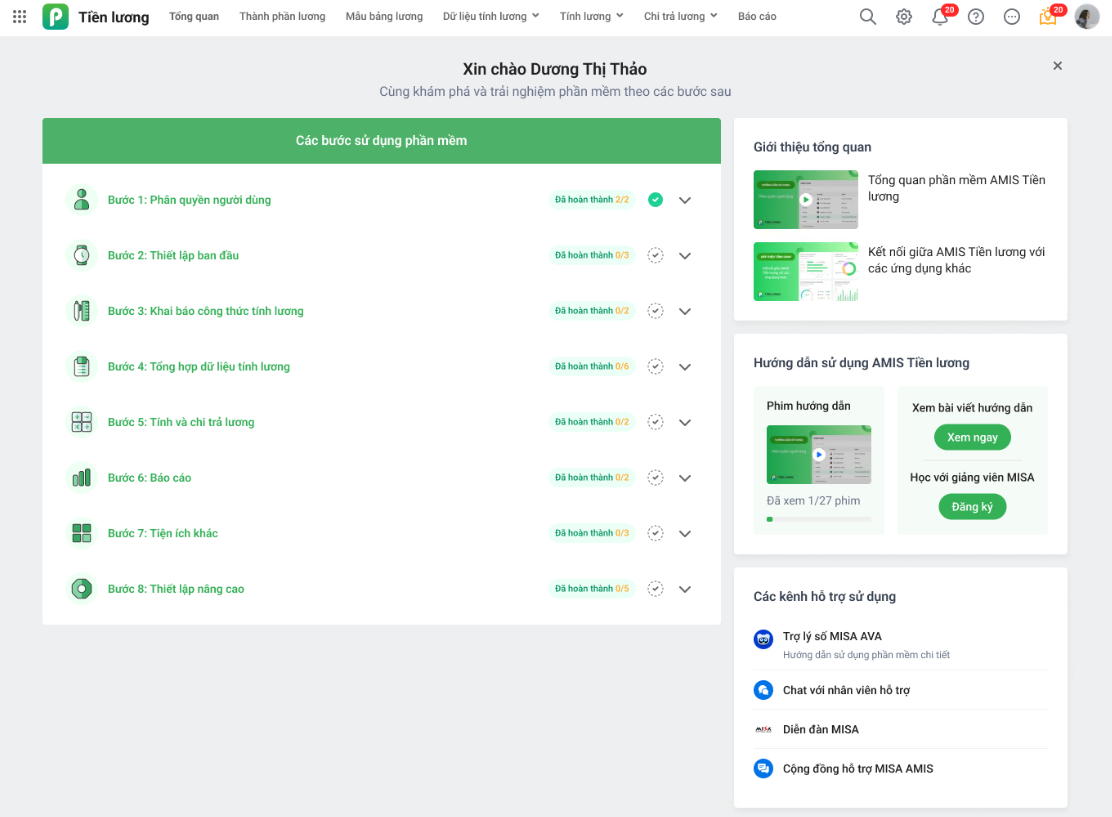Open the Chi trả lương dropdown menu
The image size is (1112, 817).
[x=680, y=16]
